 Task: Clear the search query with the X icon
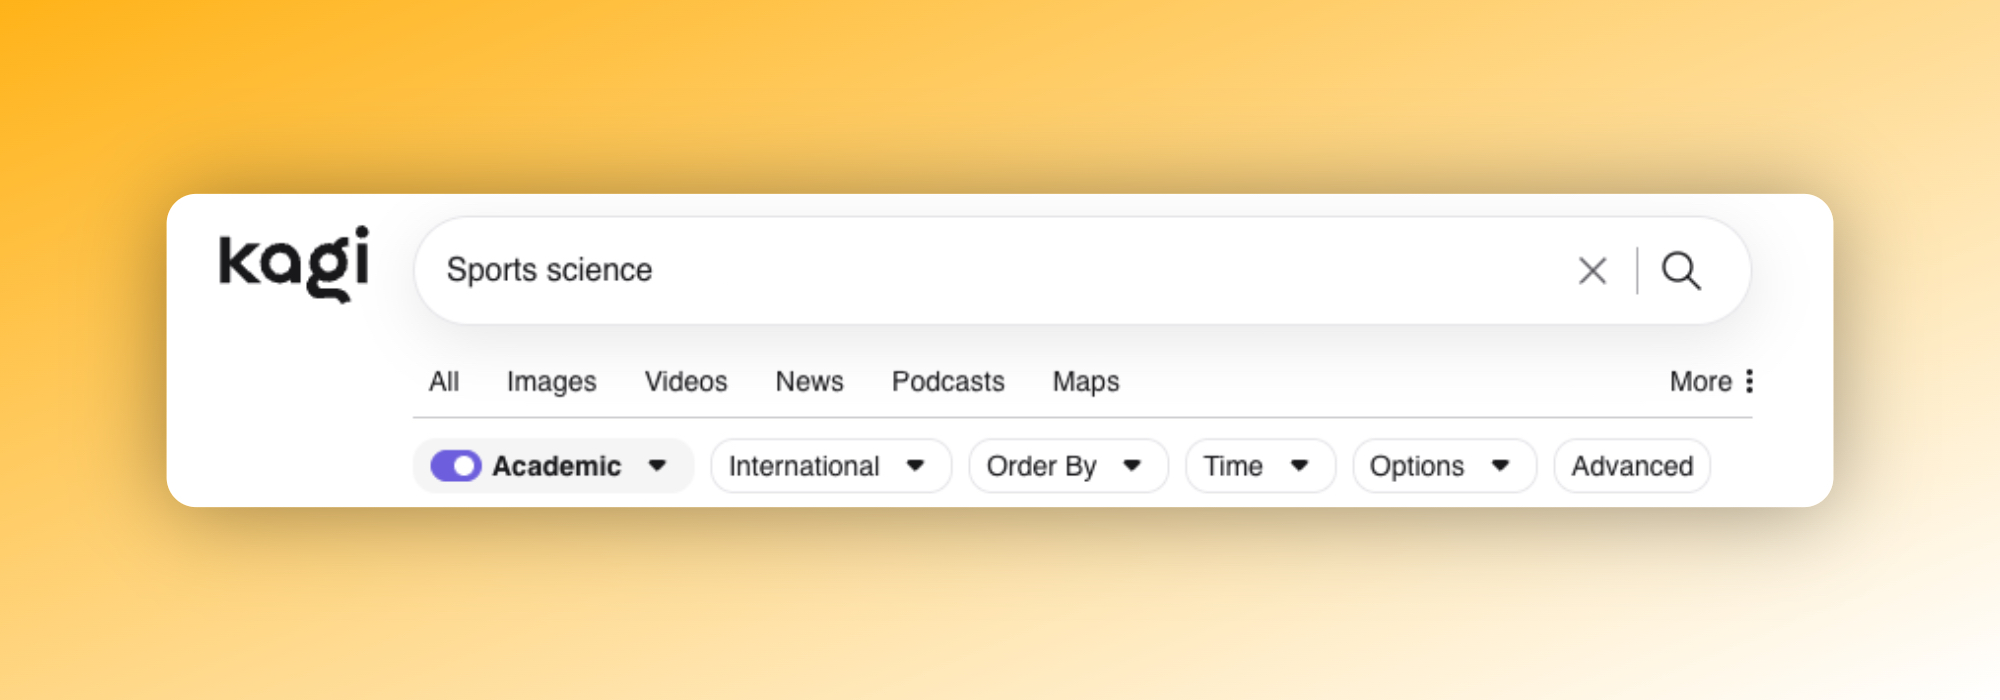(1592, 271)
